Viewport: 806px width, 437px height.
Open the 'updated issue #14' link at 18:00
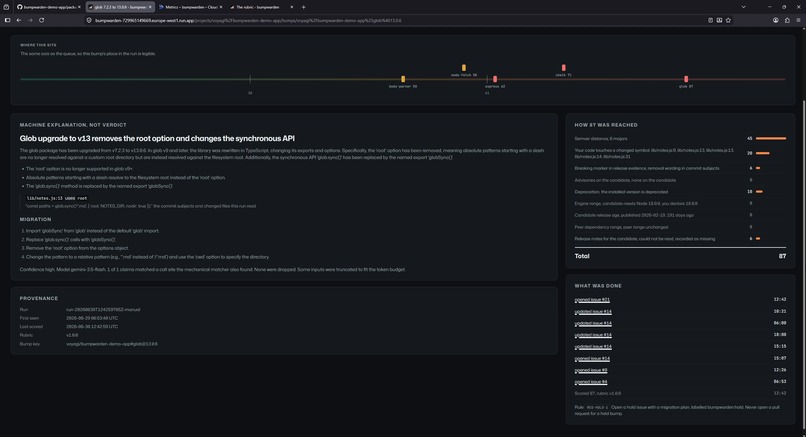click(x=593, y=335)
